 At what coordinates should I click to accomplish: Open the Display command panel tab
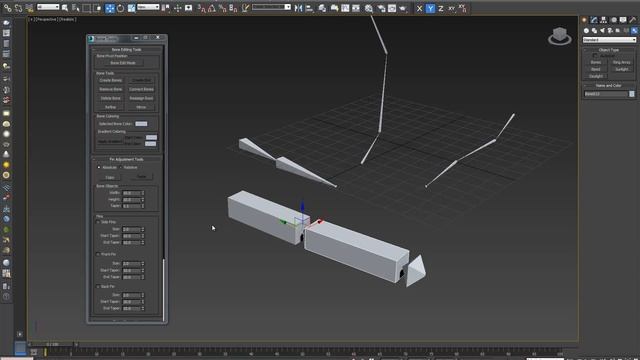pos(623,20)
